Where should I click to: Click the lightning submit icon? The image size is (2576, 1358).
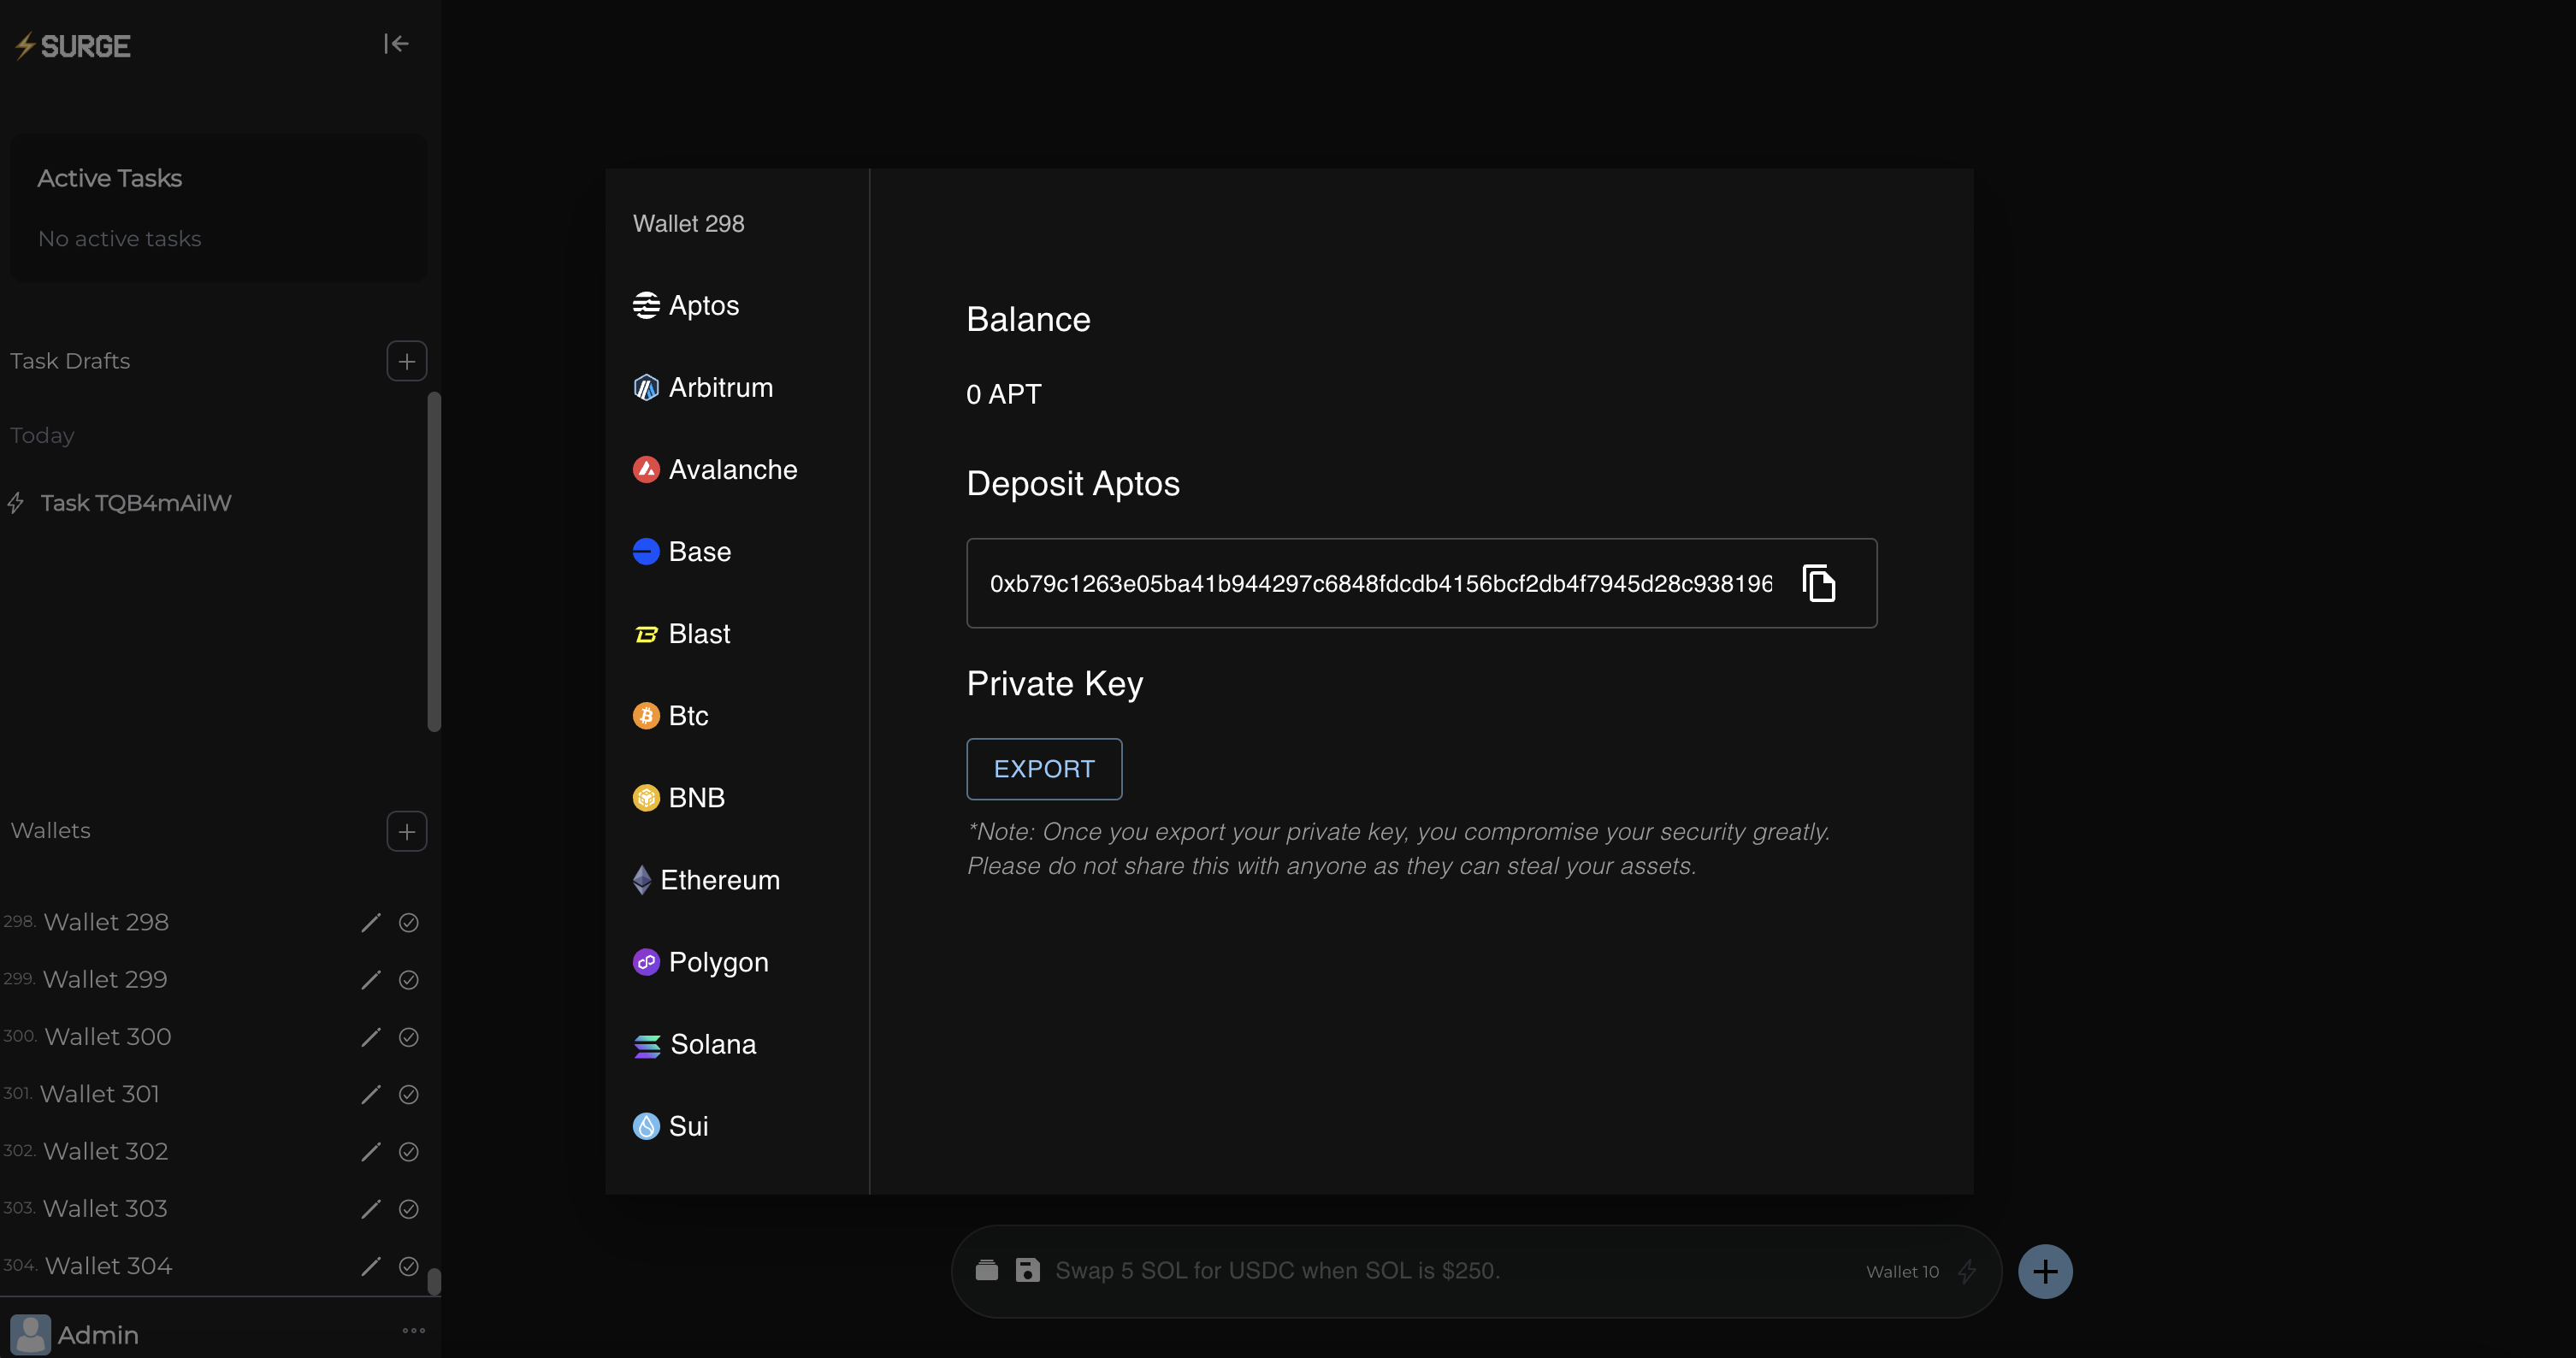coord(1967,1271)
